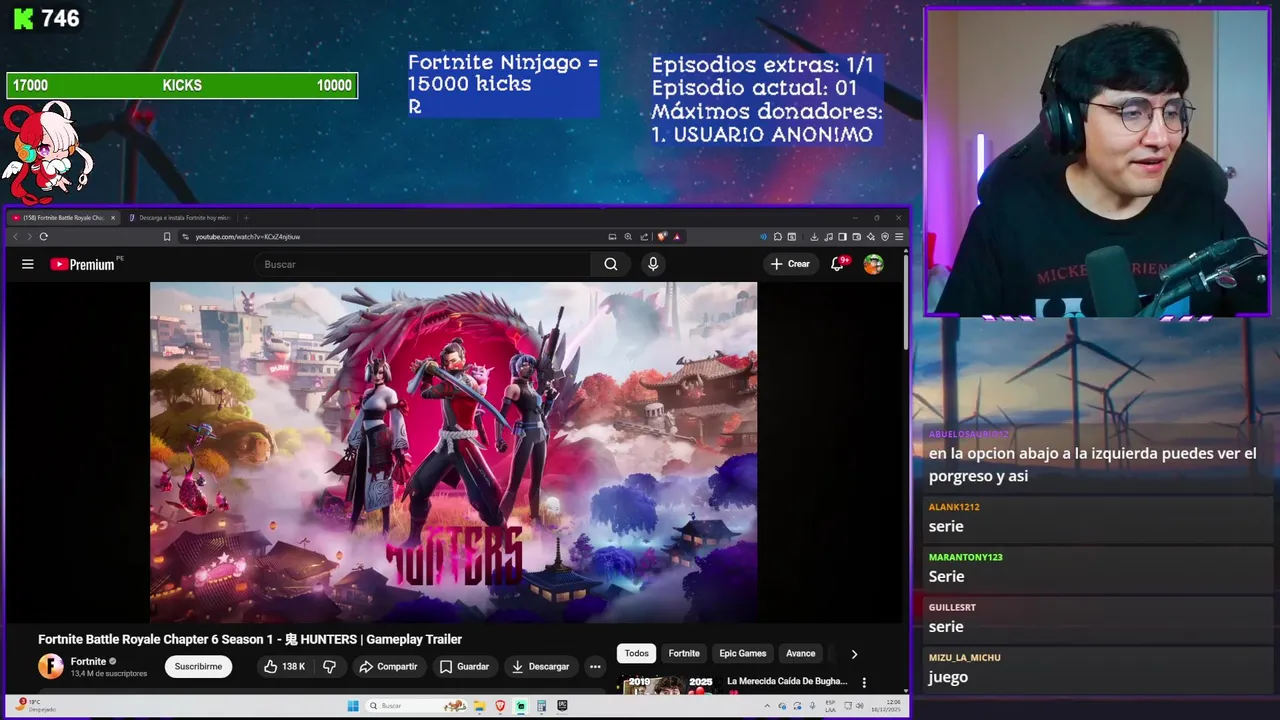Screen dimensions: 1280x720
Task: Go to the YouTube Premium home logo
Action: click(x=82, y=264)
